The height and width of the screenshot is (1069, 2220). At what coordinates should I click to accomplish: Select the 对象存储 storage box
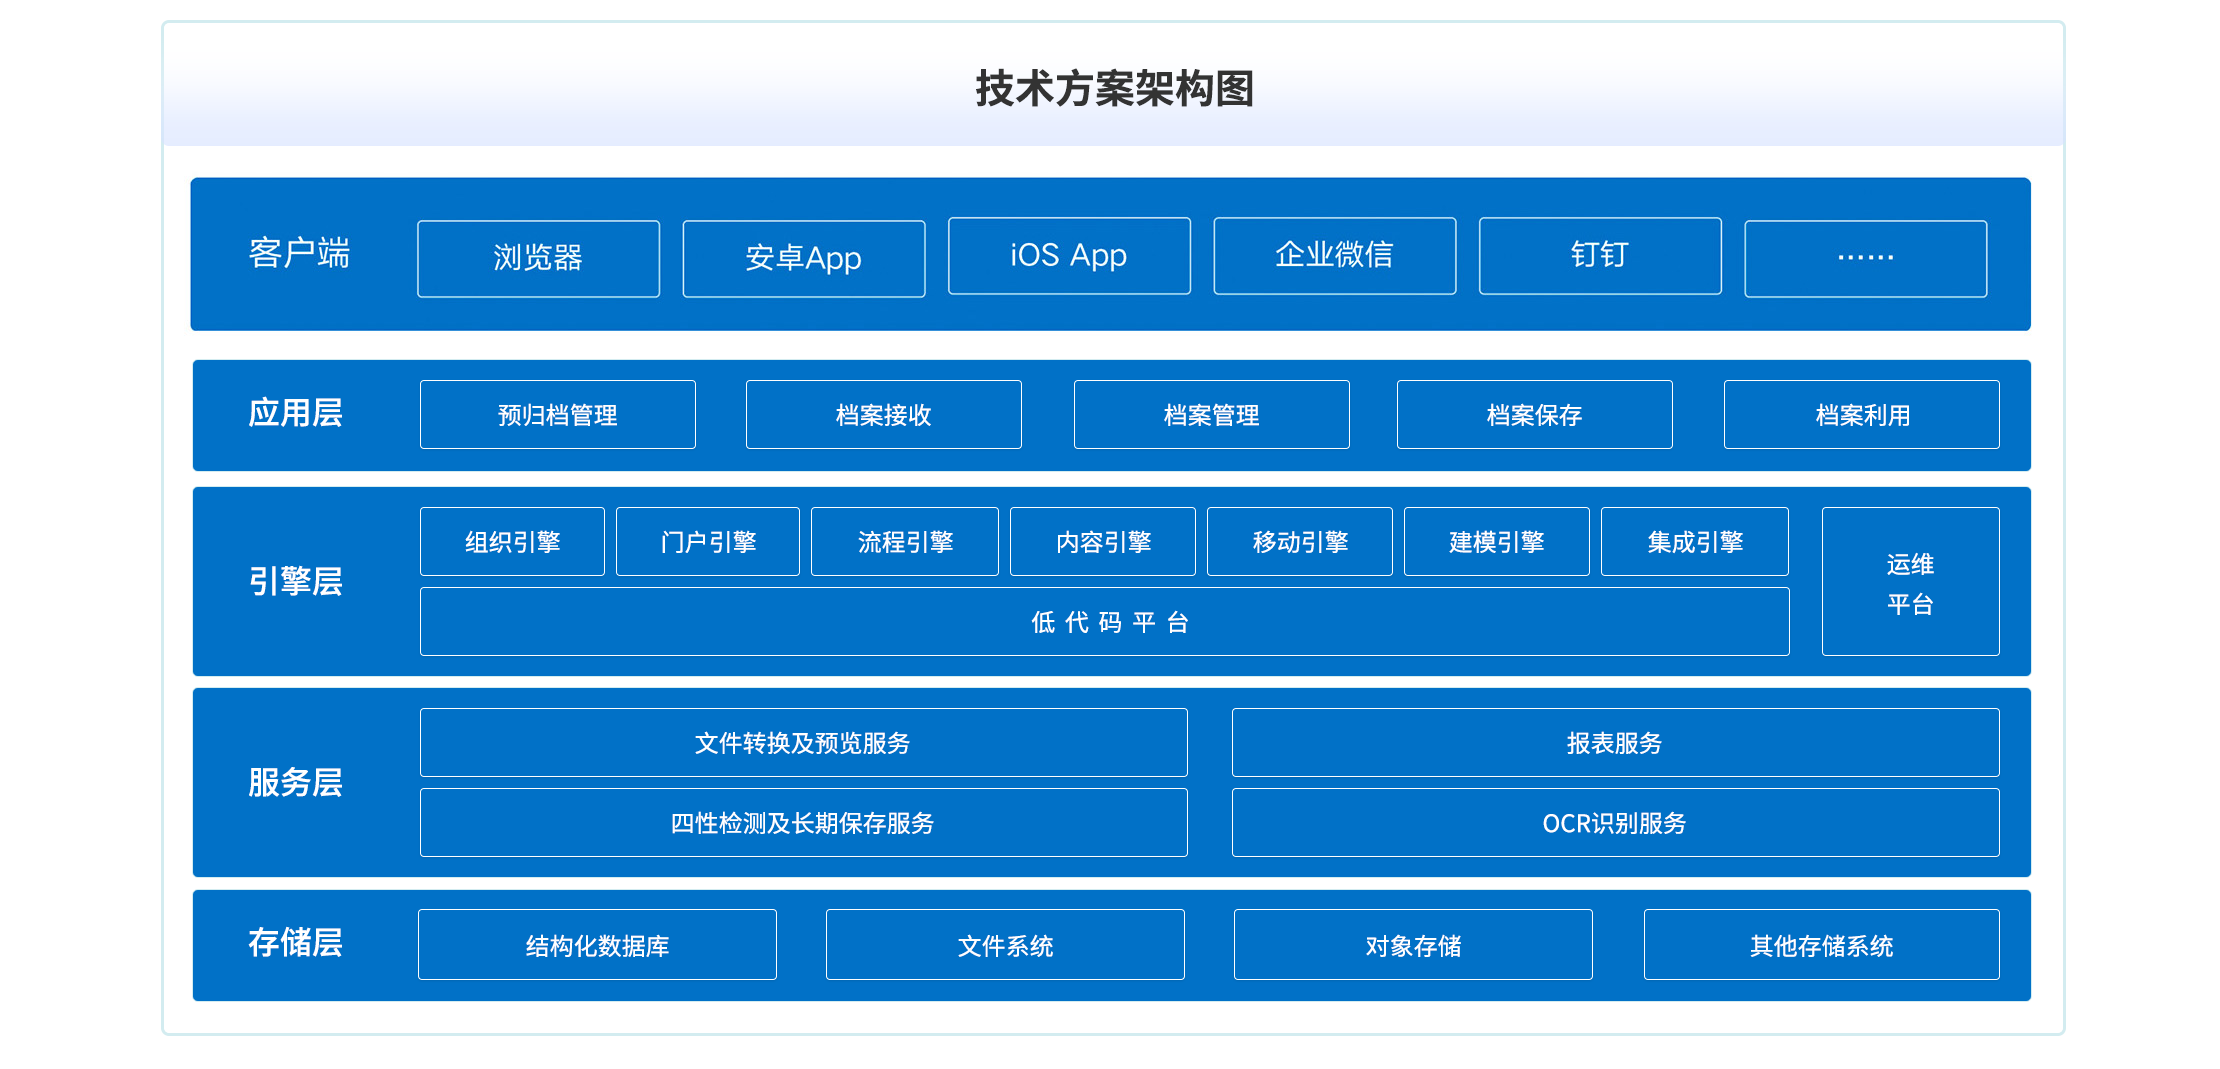pos(1413,944)
